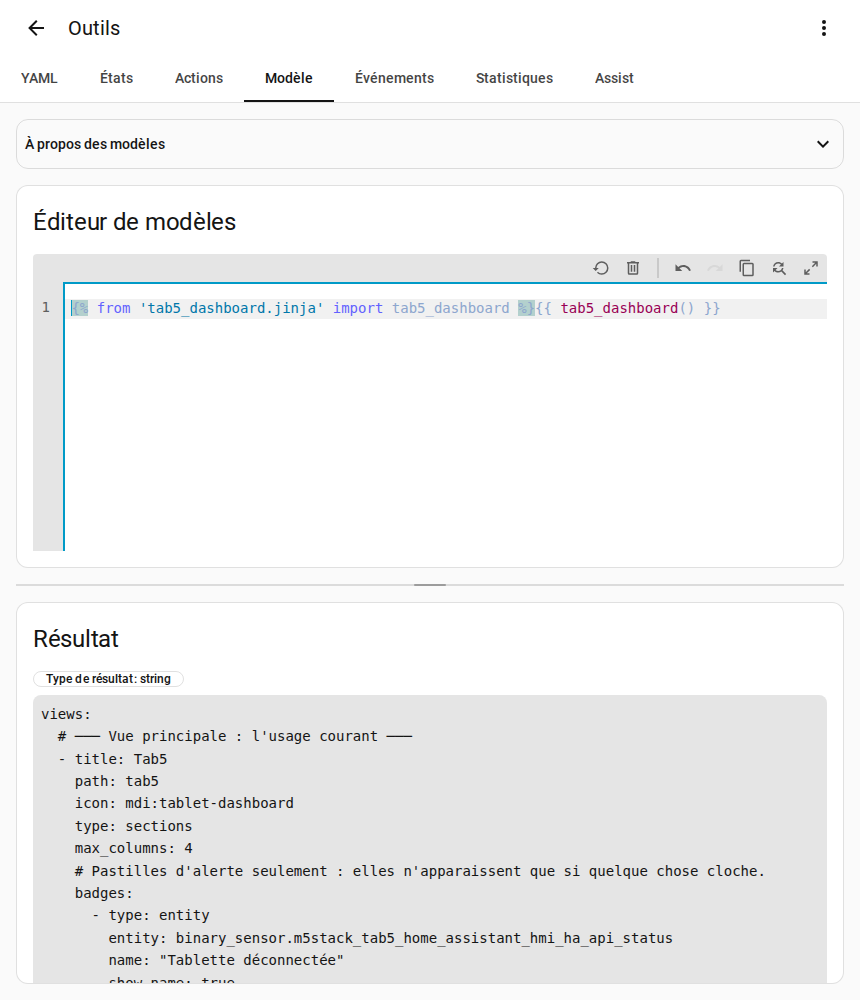
Task: Copy template contents with the copy icon
Action: 746,268
